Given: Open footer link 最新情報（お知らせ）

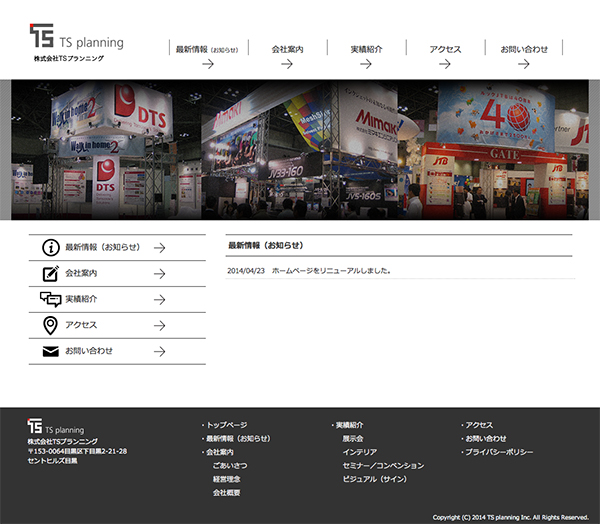Looking at the screenshot, I should pyautogui.click(x=238, y=439).
